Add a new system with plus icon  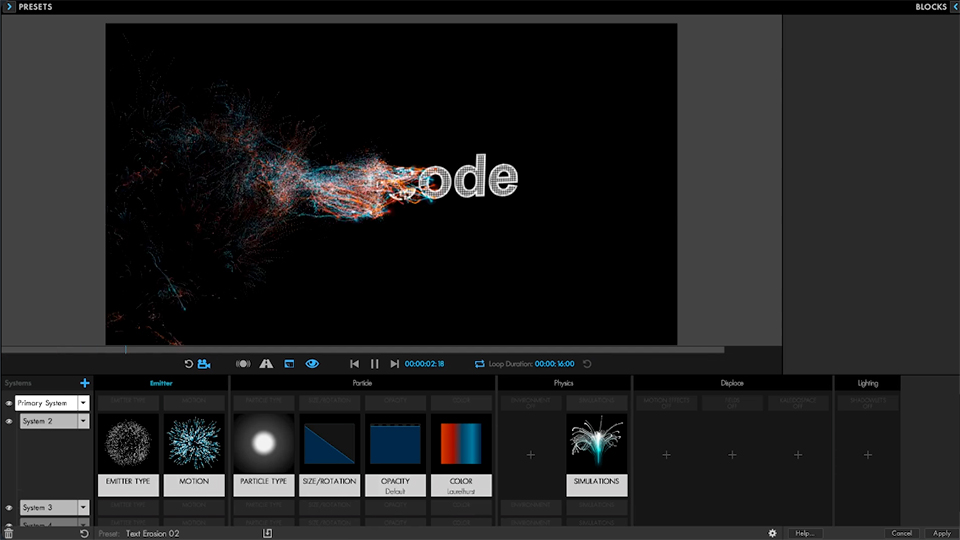84,383
